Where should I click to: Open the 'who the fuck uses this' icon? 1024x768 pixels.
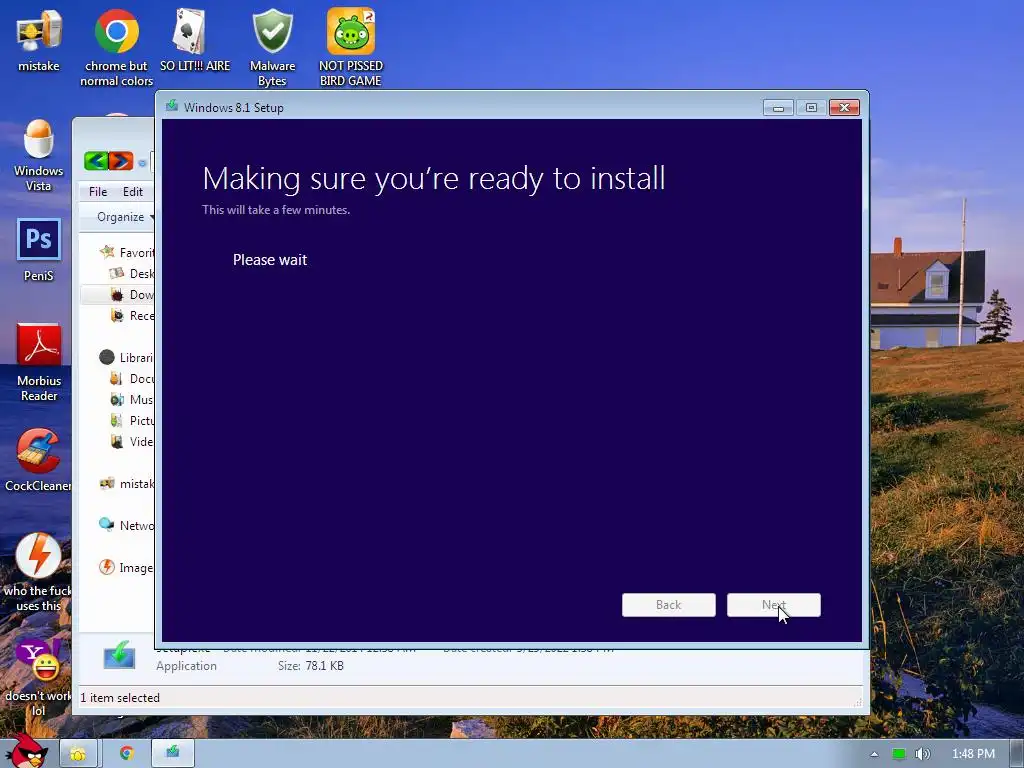pyautogui.click(x=37, y=573)
